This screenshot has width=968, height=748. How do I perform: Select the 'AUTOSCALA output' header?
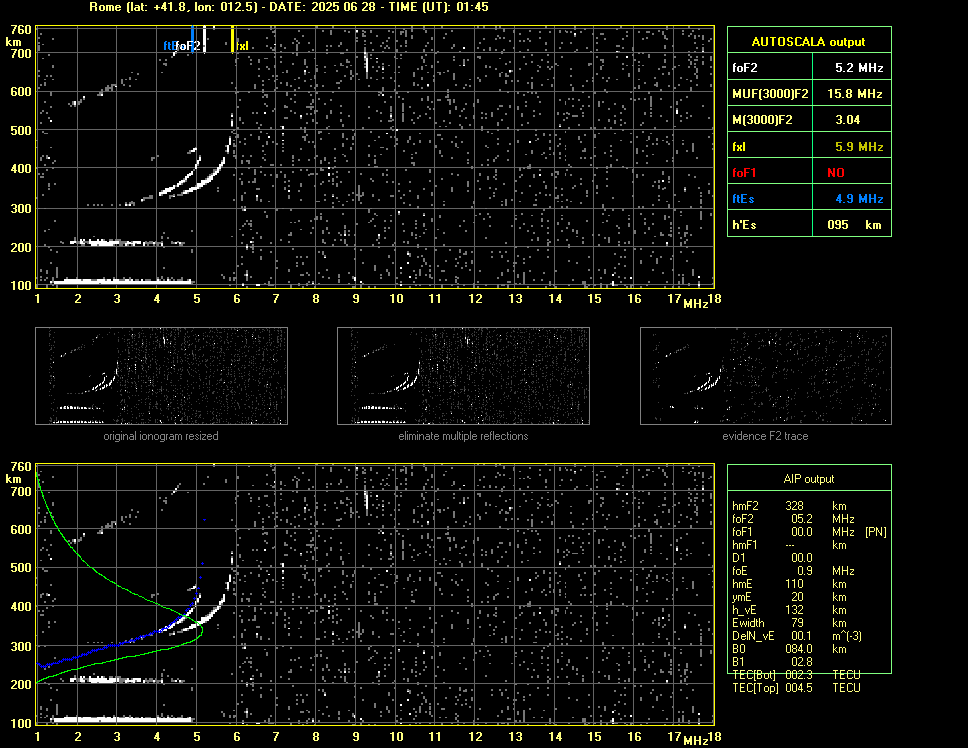[808, 42]
